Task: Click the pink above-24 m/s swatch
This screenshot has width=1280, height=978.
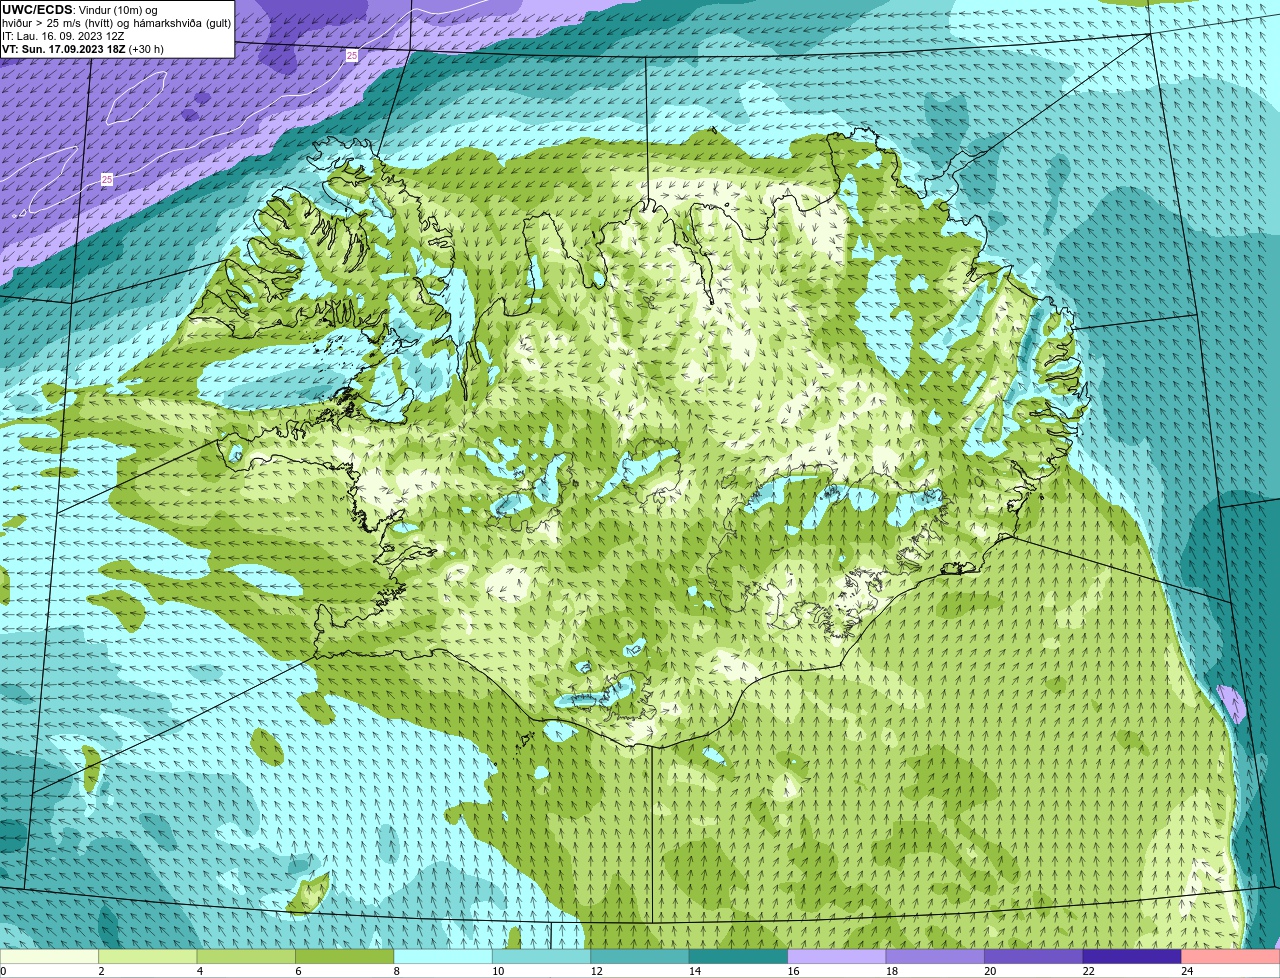Action: 1230,956
